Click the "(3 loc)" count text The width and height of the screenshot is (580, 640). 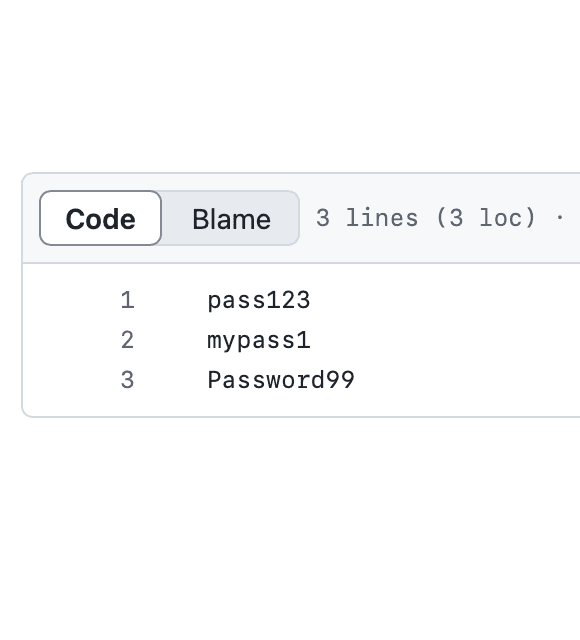486,218
